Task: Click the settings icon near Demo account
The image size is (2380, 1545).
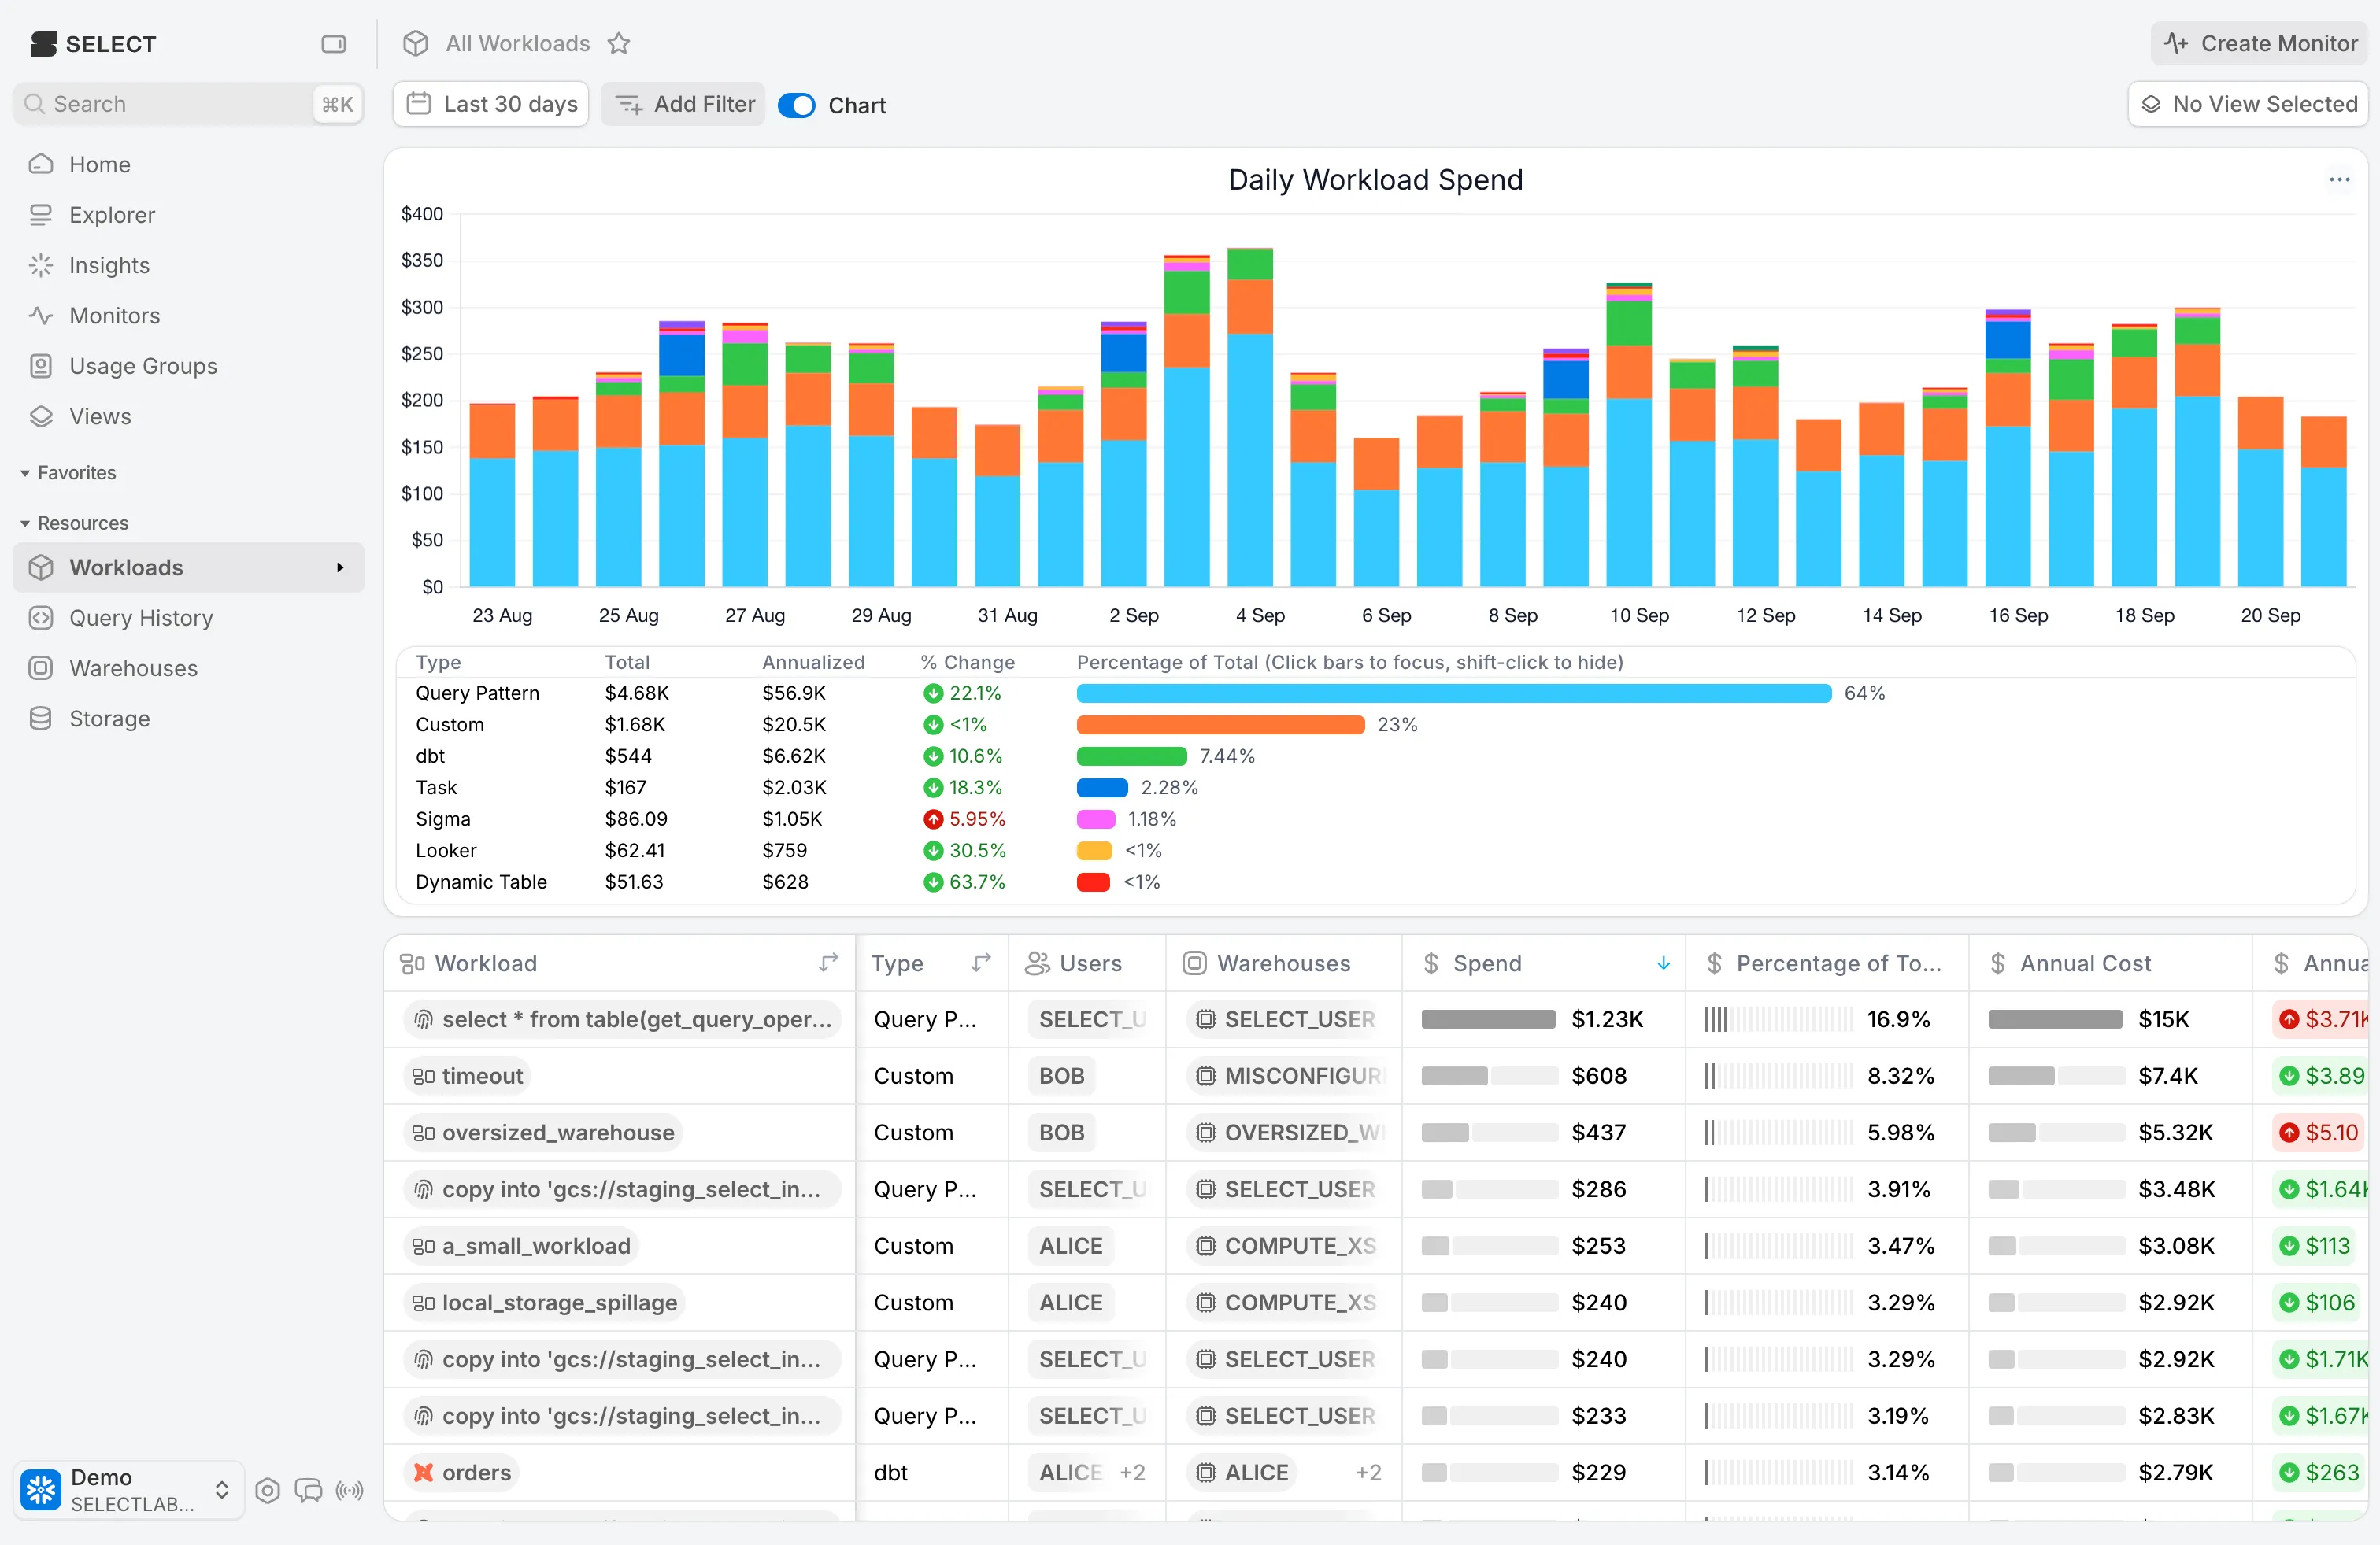Action: tap(267, 1491)
